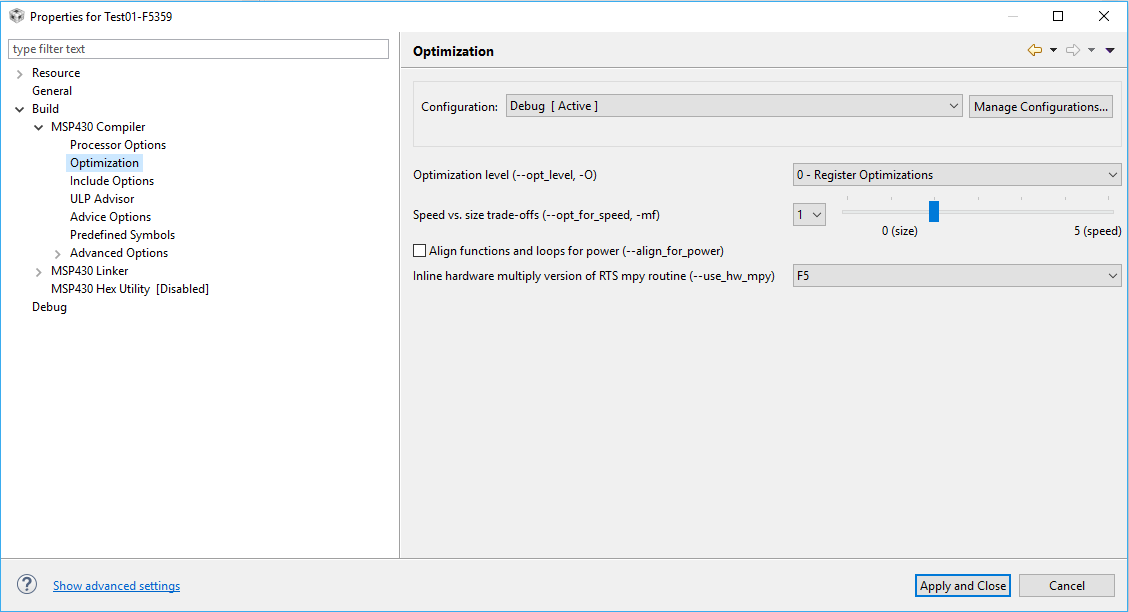Select Resource tree label
The height and width of the screenshot is (612, 1129).
pyautogui.click(x=55, y=73)
